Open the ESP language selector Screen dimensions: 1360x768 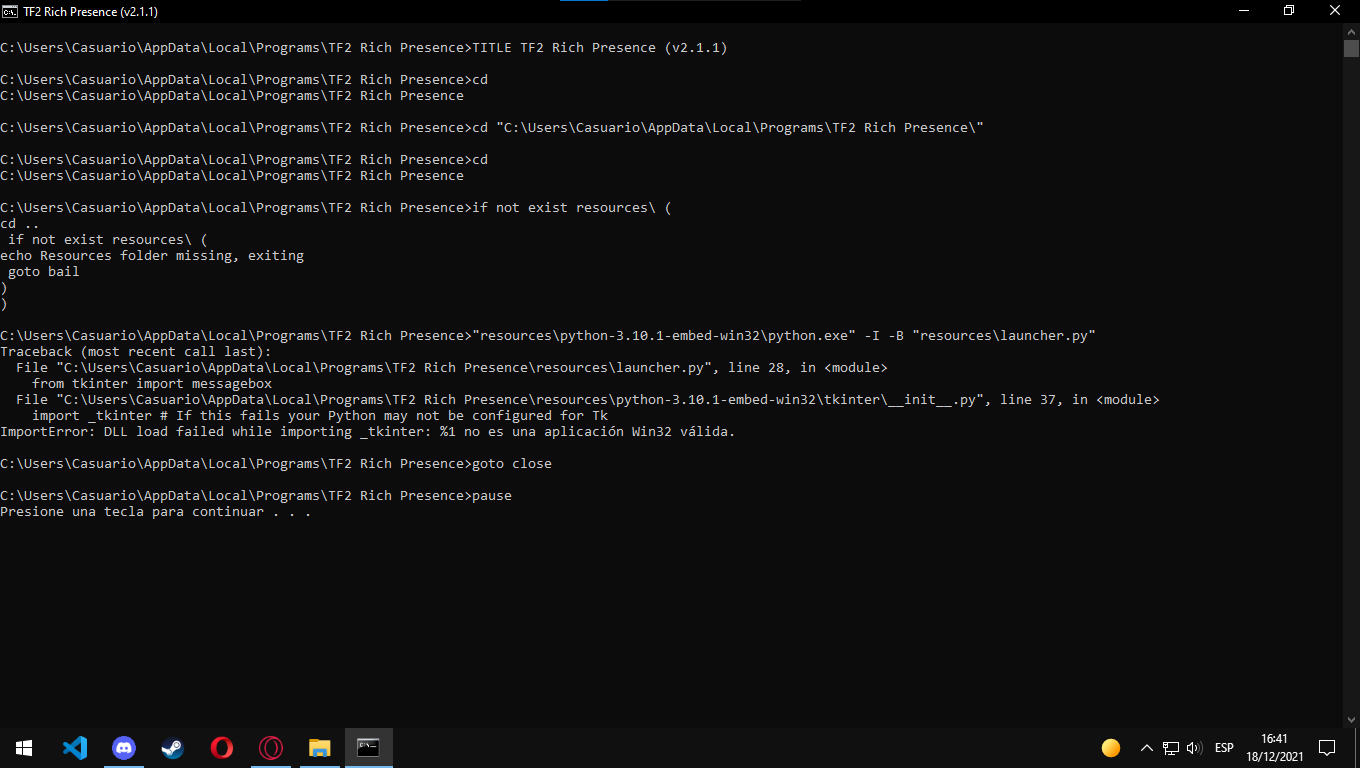pyautogui.click(x=1223, y=747)
